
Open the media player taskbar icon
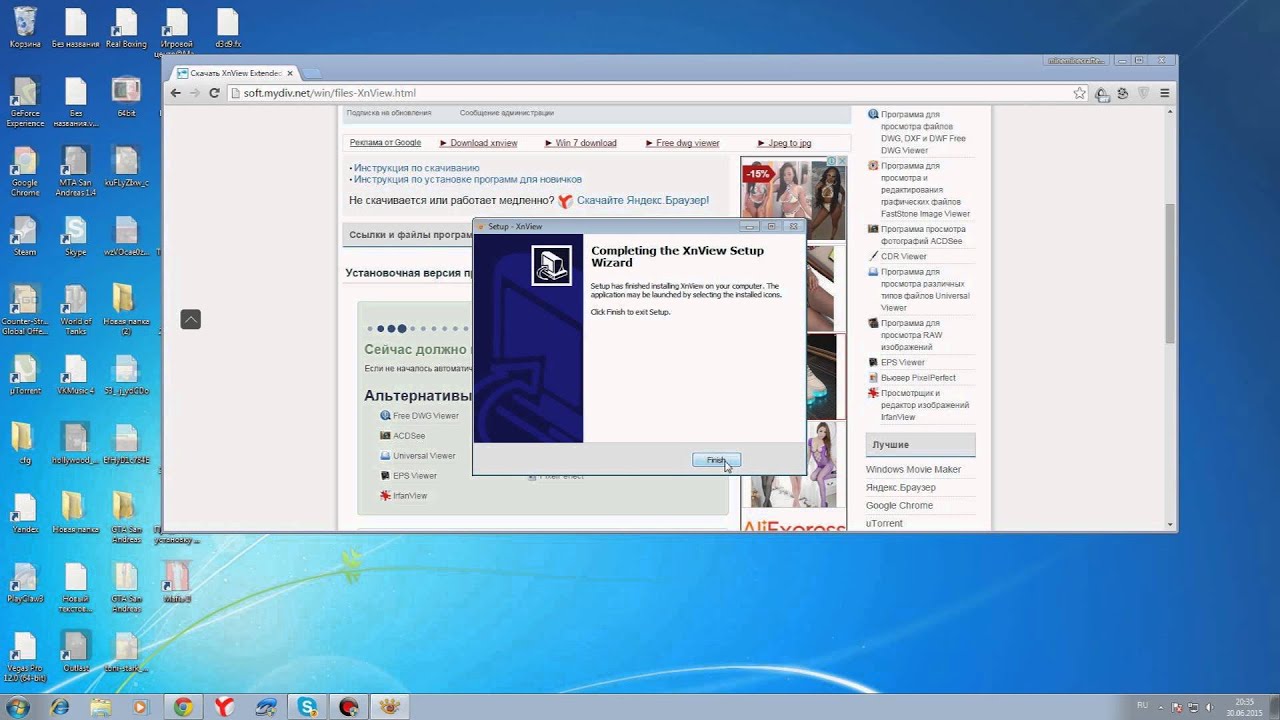click(140, 707)
